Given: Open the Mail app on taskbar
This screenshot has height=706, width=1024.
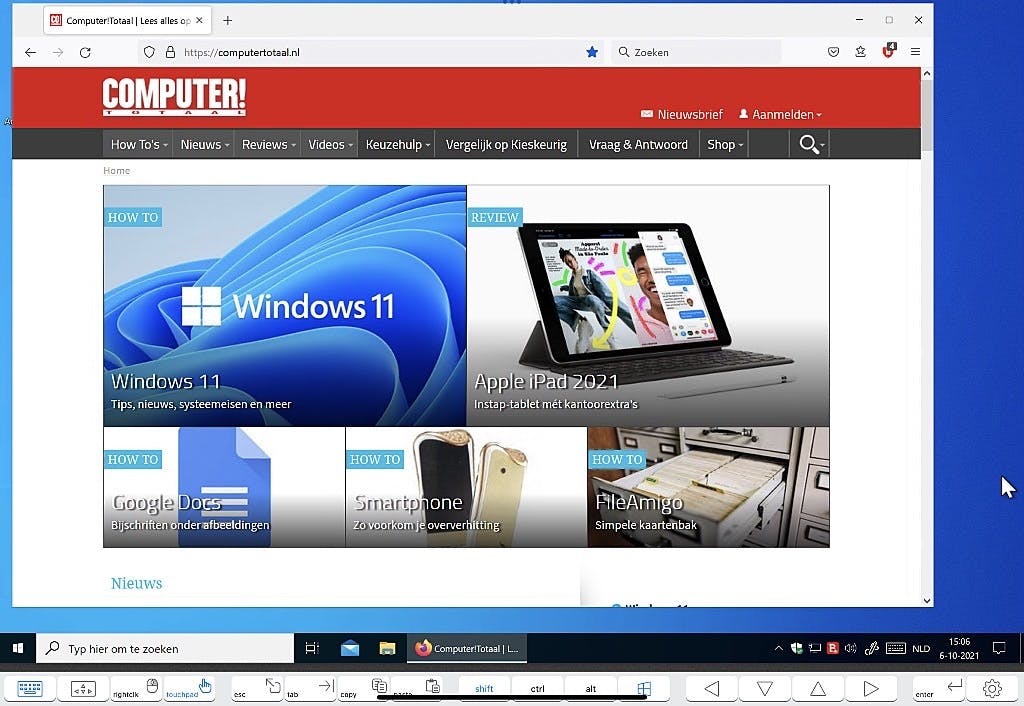Looking at the screenshot, I should point(349,649).
